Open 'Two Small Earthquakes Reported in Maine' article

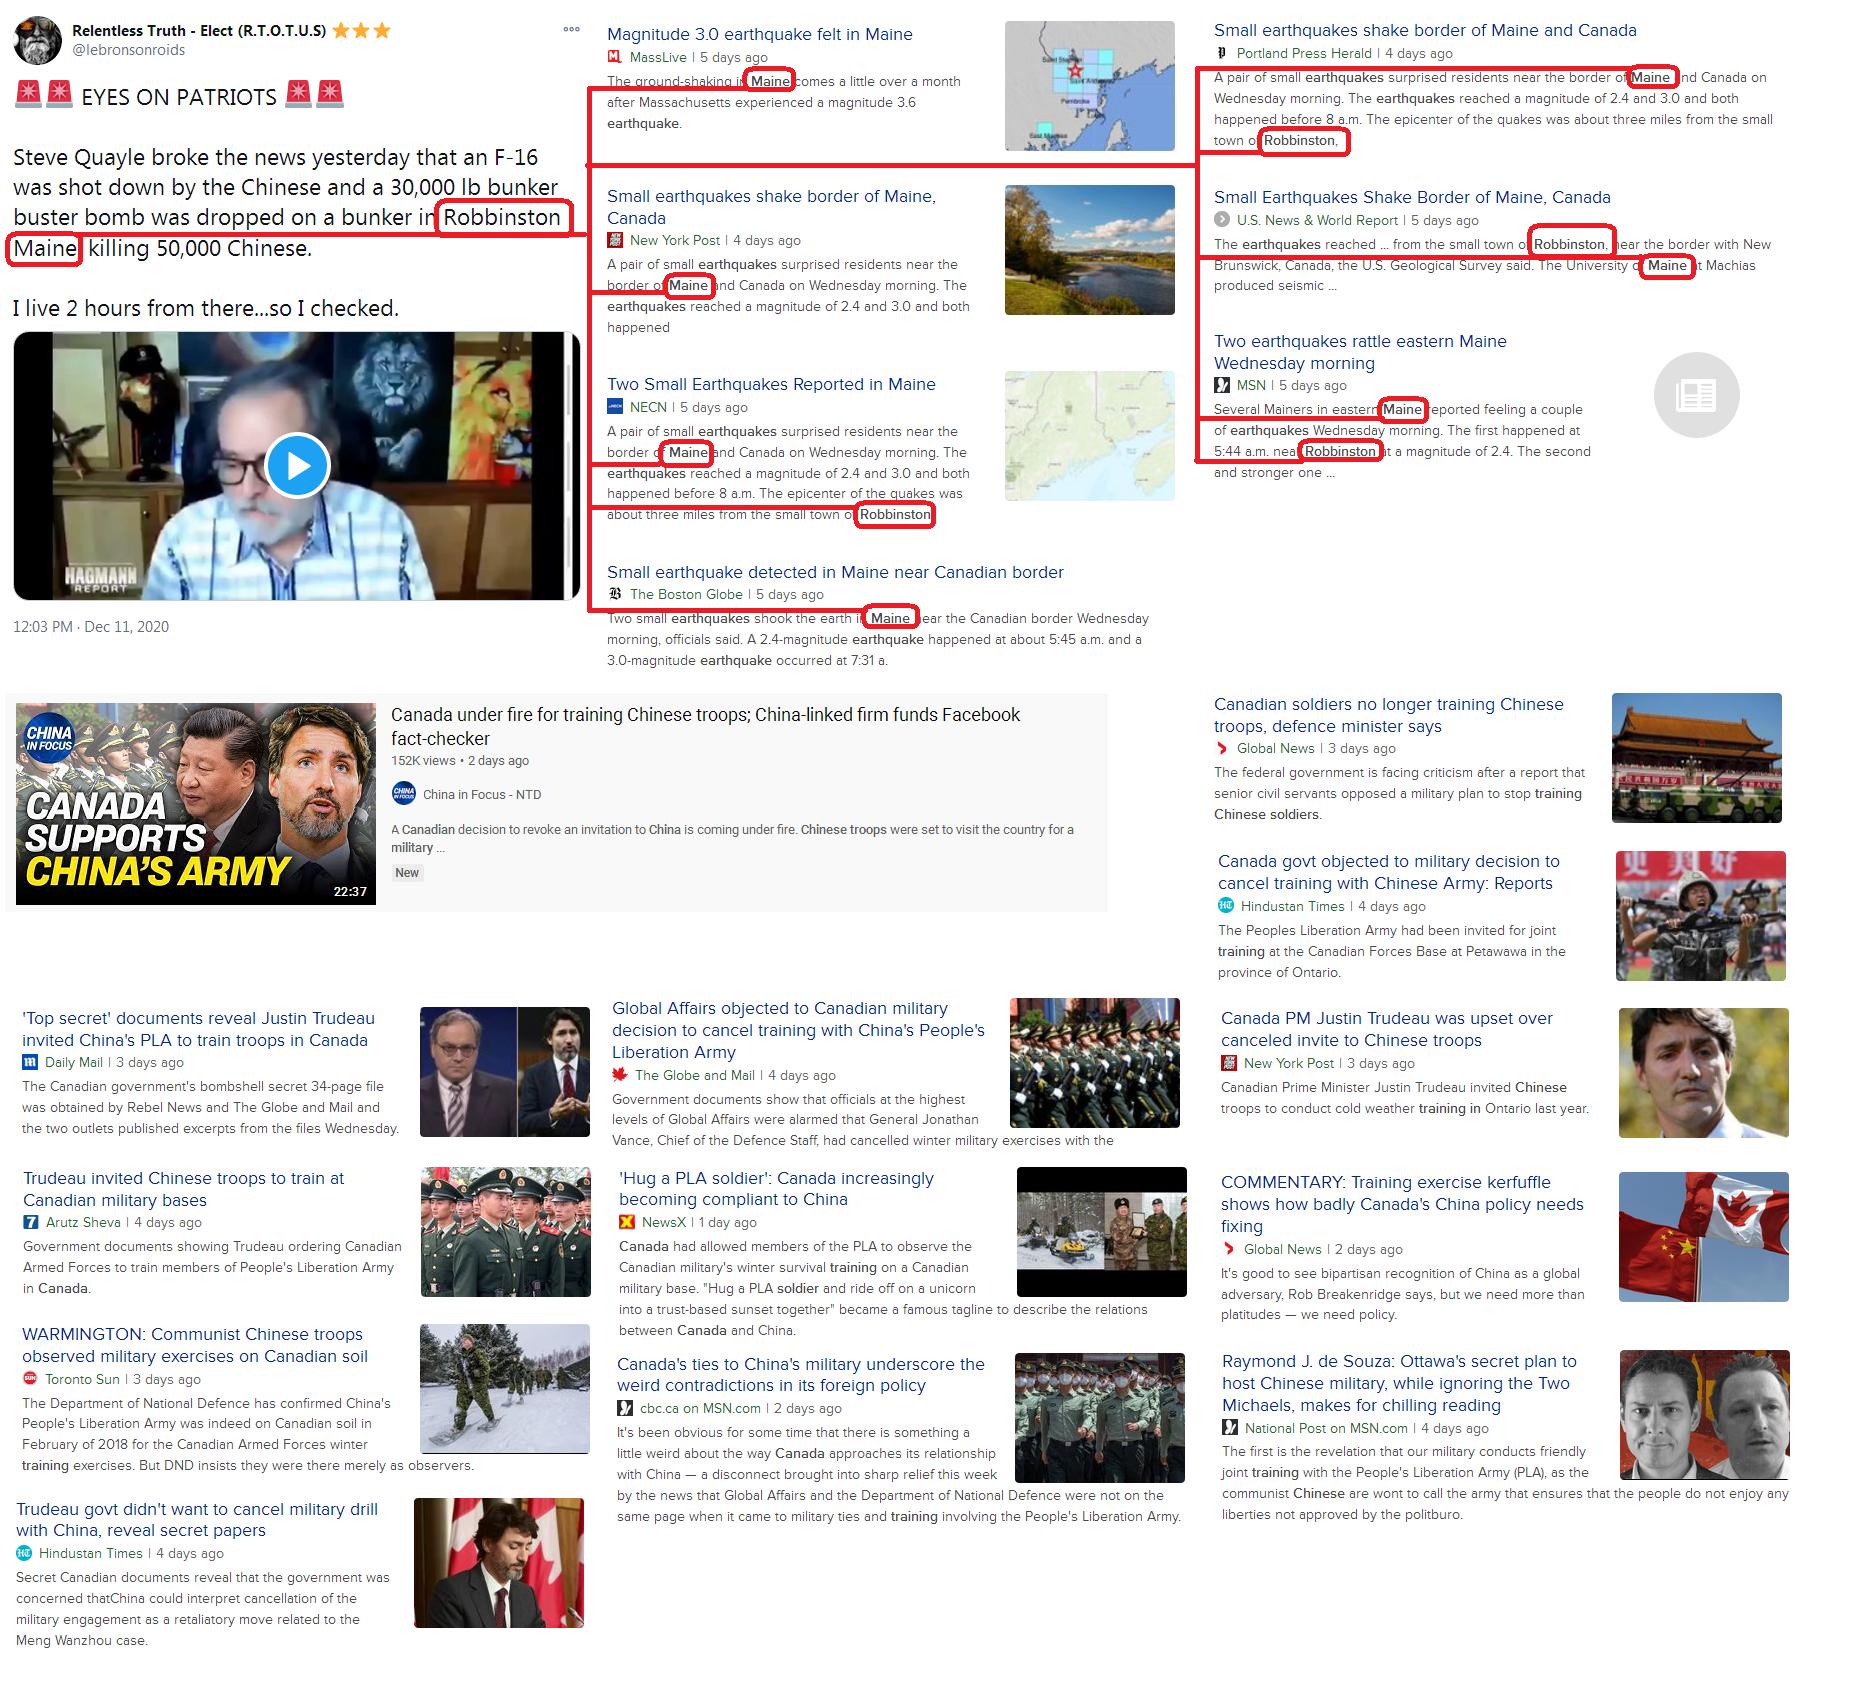click(x=771, y=384)
